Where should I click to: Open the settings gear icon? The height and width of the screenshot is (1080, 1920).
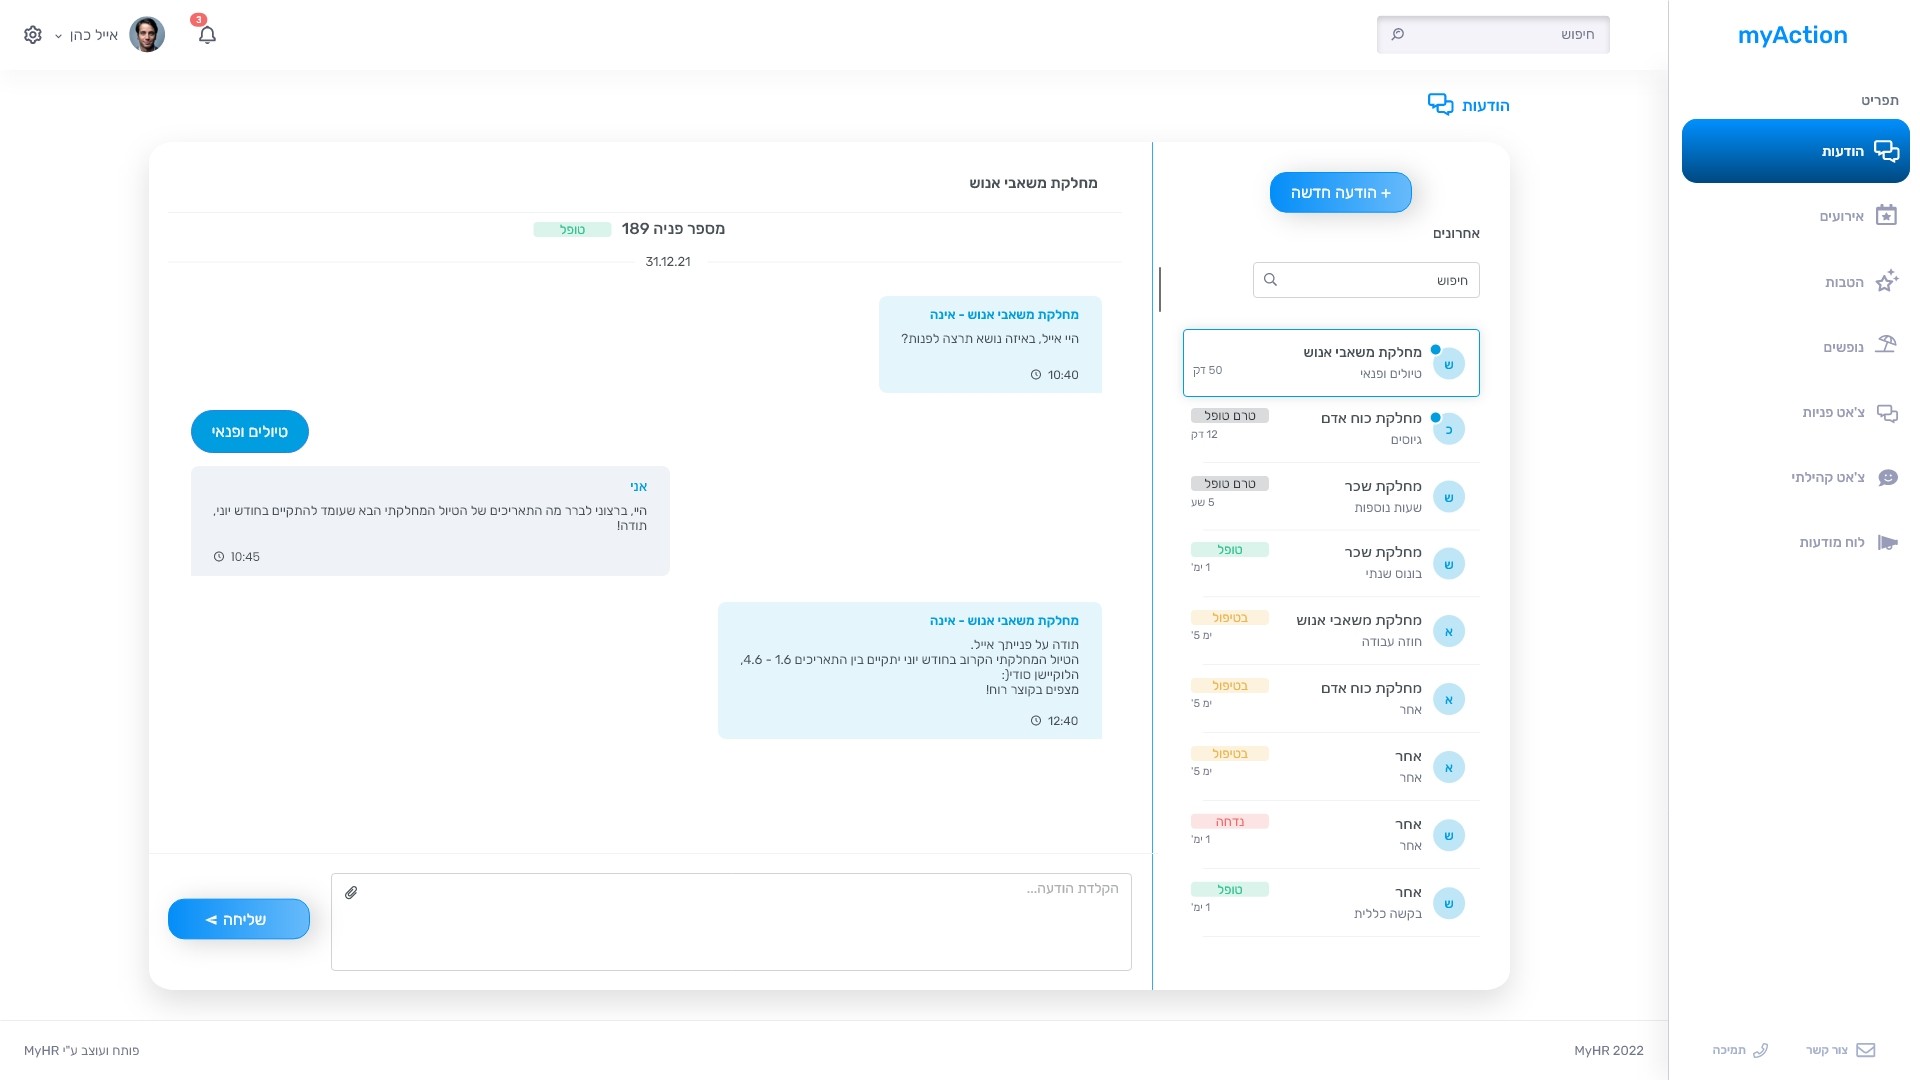(33, 35)
